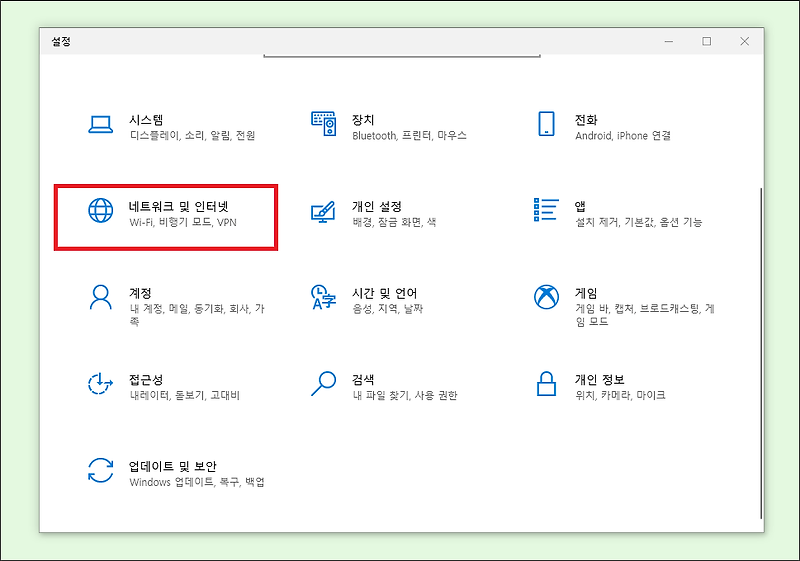Select the 네트워크 및 인터넷 globe icon
800x561 pixels.
101,211
